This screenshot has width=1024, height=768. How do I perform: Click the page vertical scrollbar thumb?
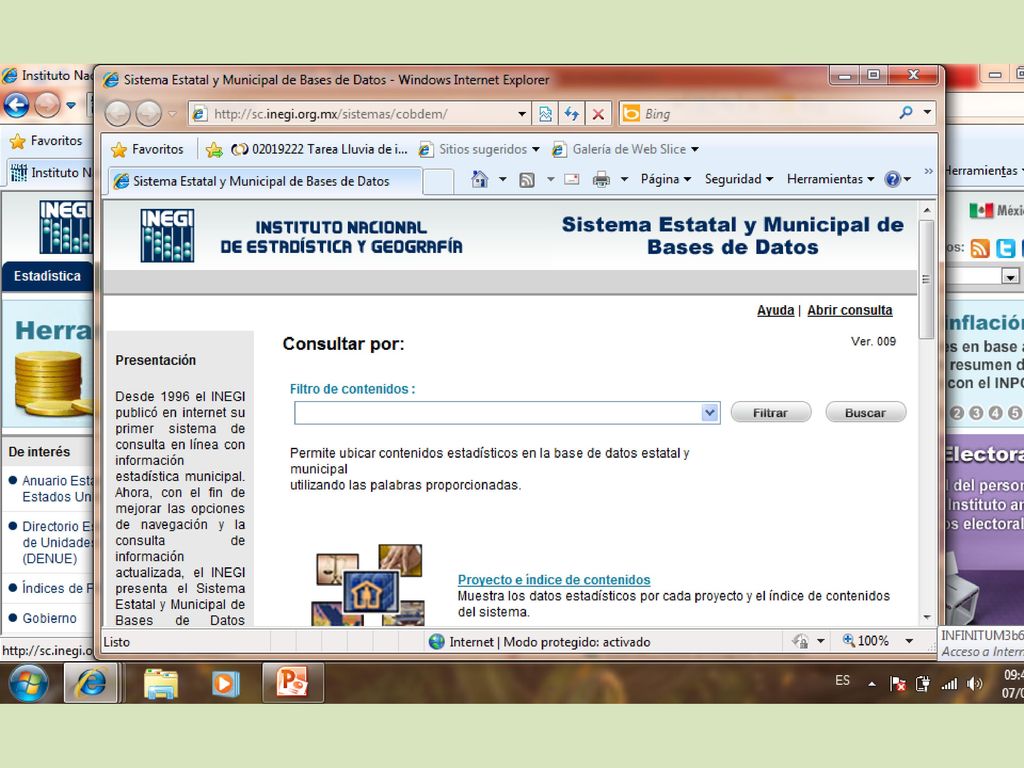tap(925, 280)
